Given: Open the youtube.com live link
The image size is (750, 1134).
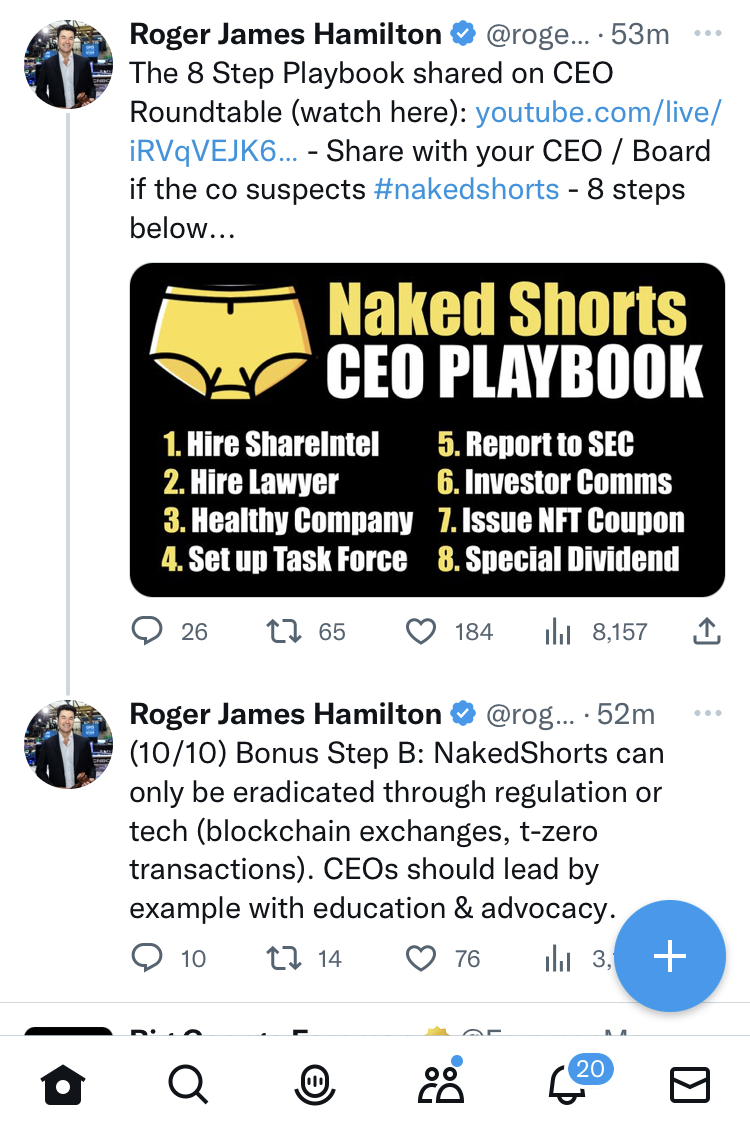Looking at the screenshot, I should tap(597, 112).
